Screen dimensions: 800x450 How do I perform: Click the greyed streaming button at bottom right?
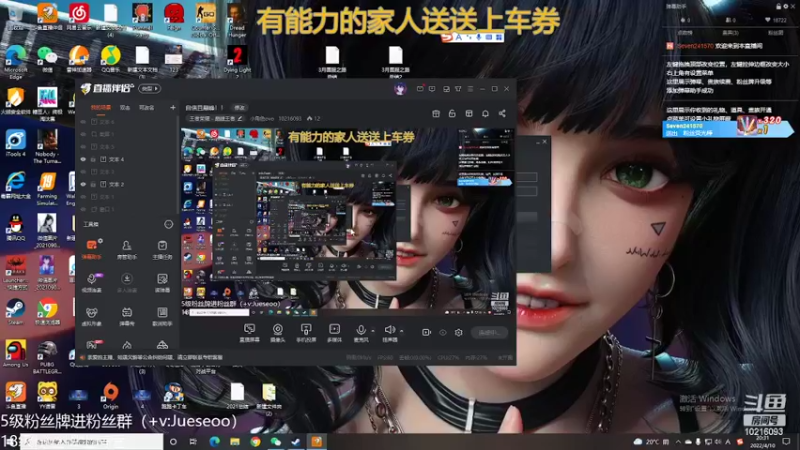489,333
